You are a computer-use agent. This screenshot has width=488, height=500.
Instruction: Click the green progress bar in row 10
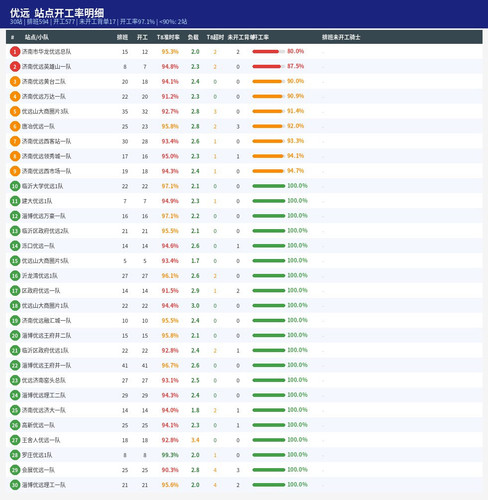tap(269, 186)
